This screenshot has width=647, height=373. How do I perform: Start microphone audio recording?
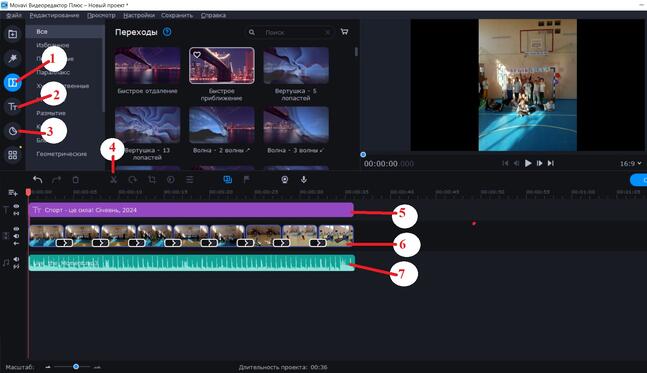[x=304, y=179]
